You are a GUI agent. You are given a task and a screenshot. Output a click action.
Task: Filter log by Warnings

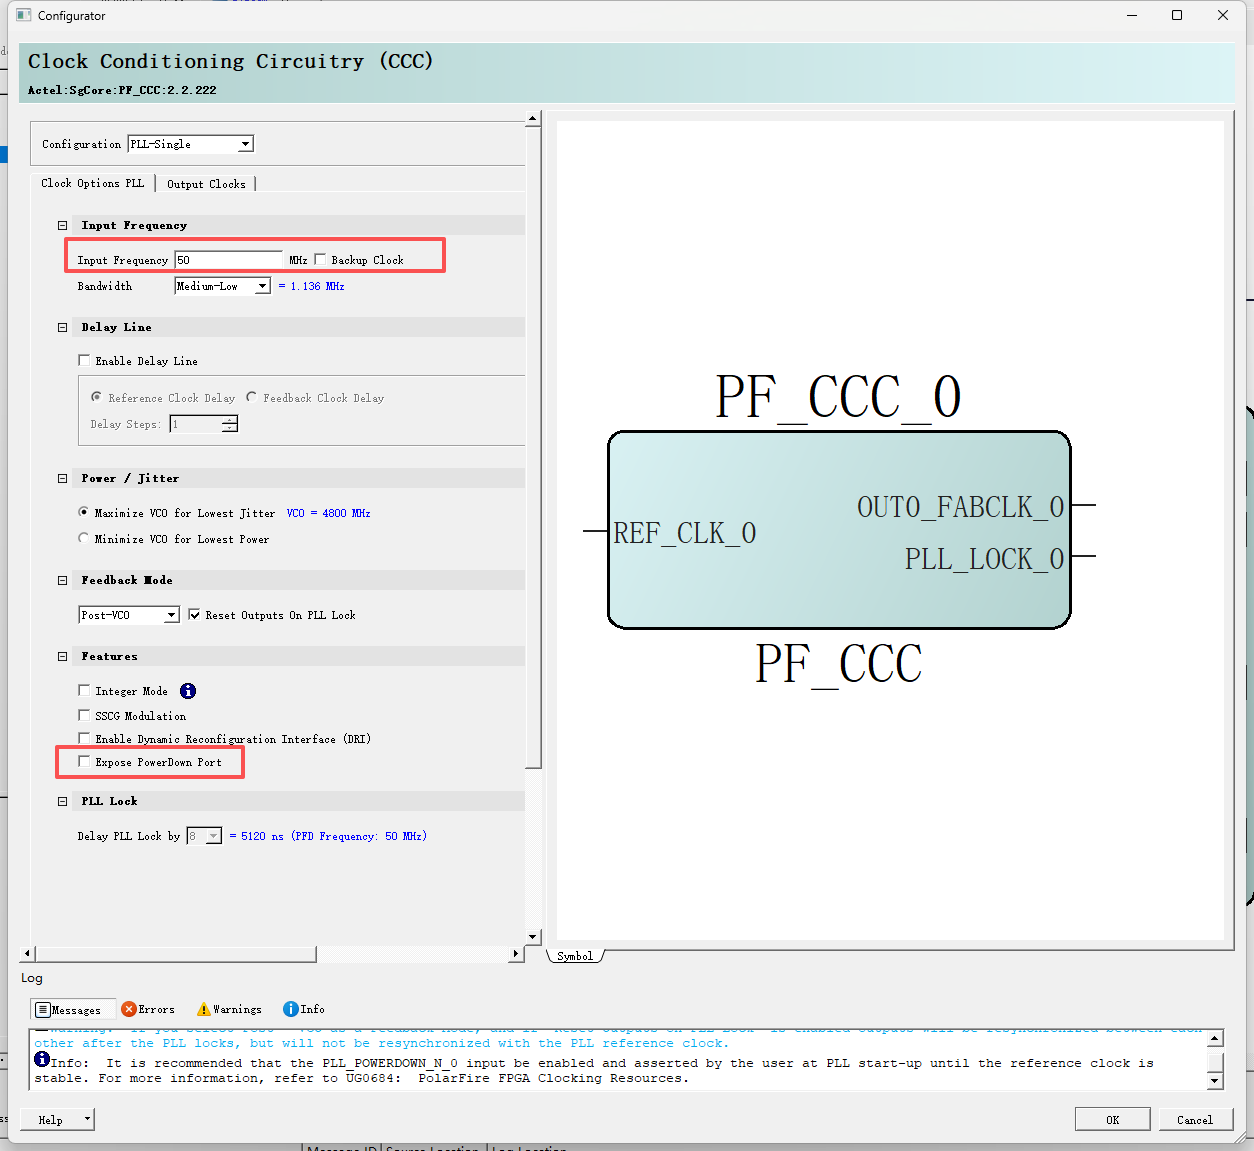[230, 1009]
